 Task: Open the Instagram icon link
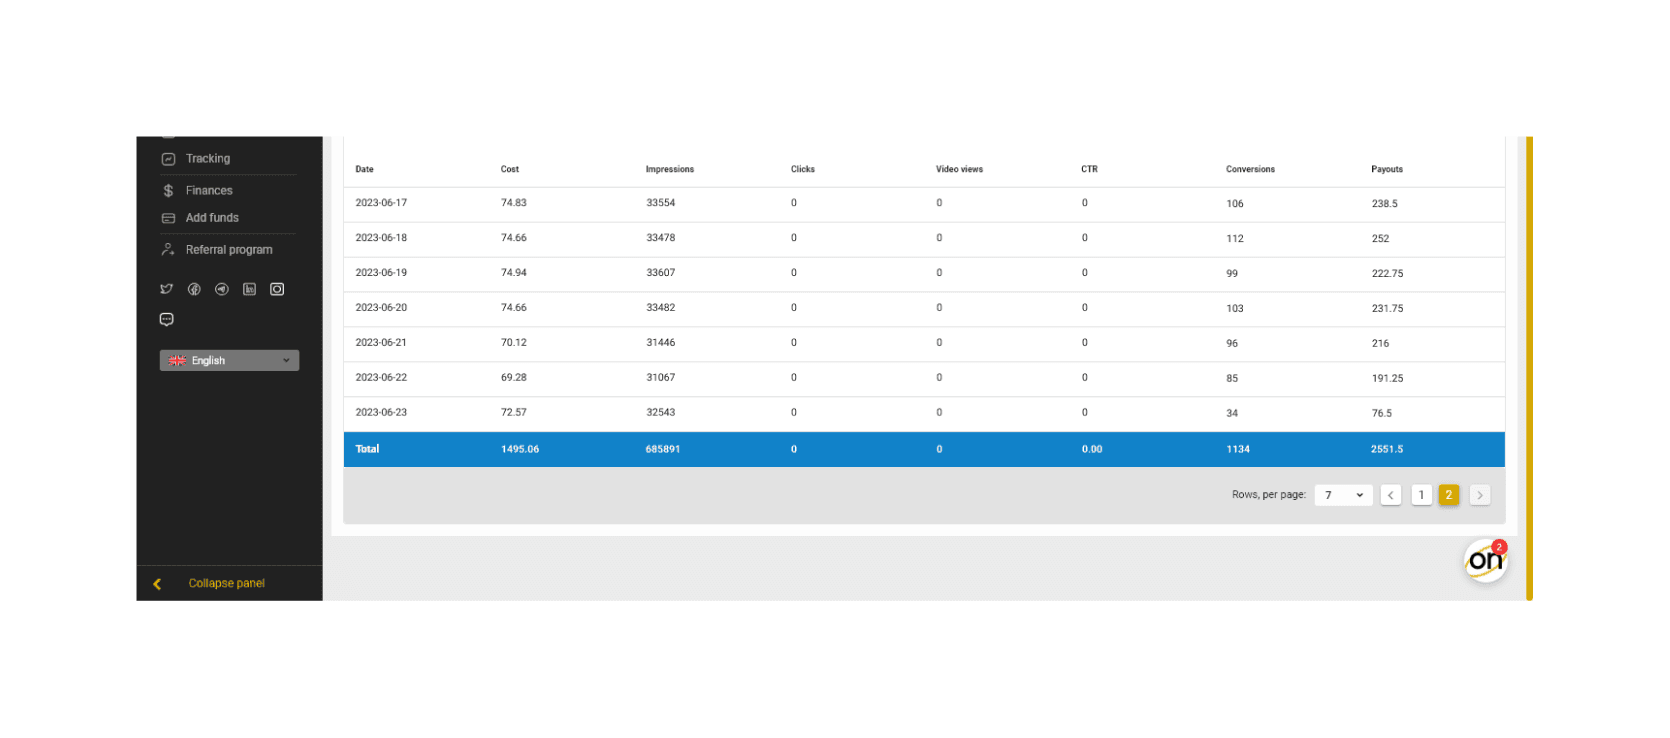coord(277,289)
